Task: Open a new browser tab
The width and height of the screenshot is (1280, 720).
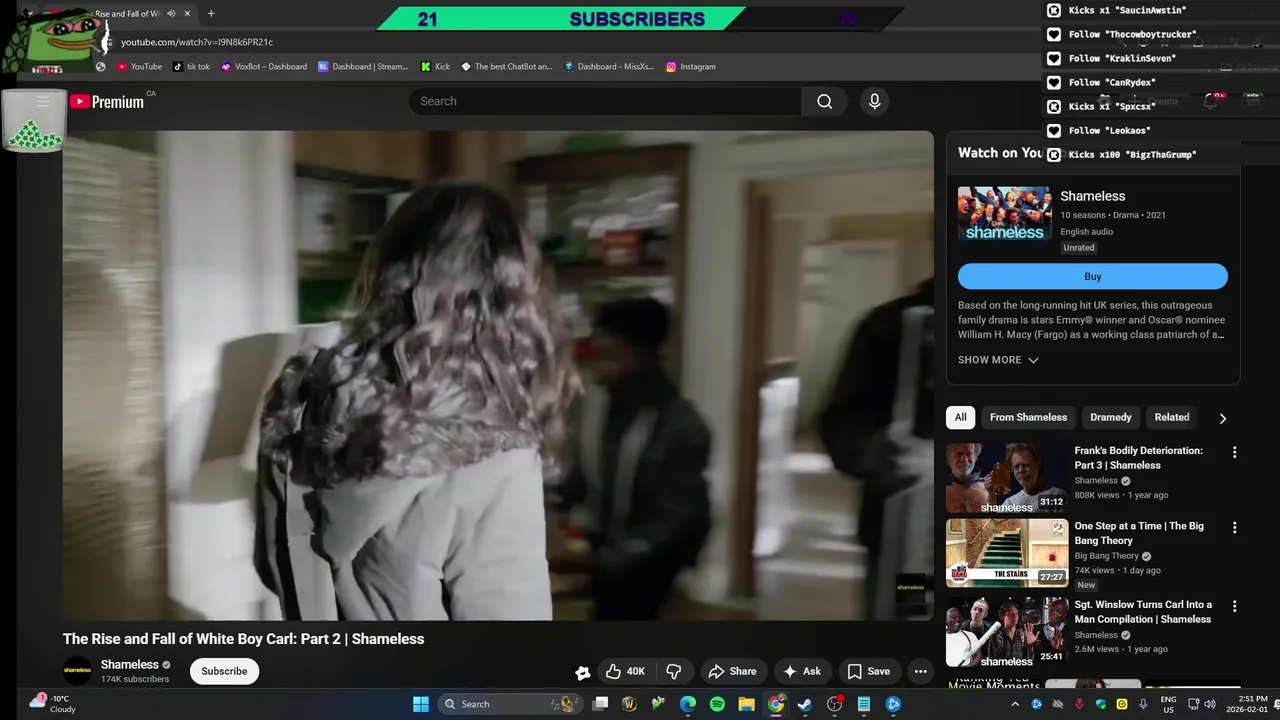Action: coord(211,14)
